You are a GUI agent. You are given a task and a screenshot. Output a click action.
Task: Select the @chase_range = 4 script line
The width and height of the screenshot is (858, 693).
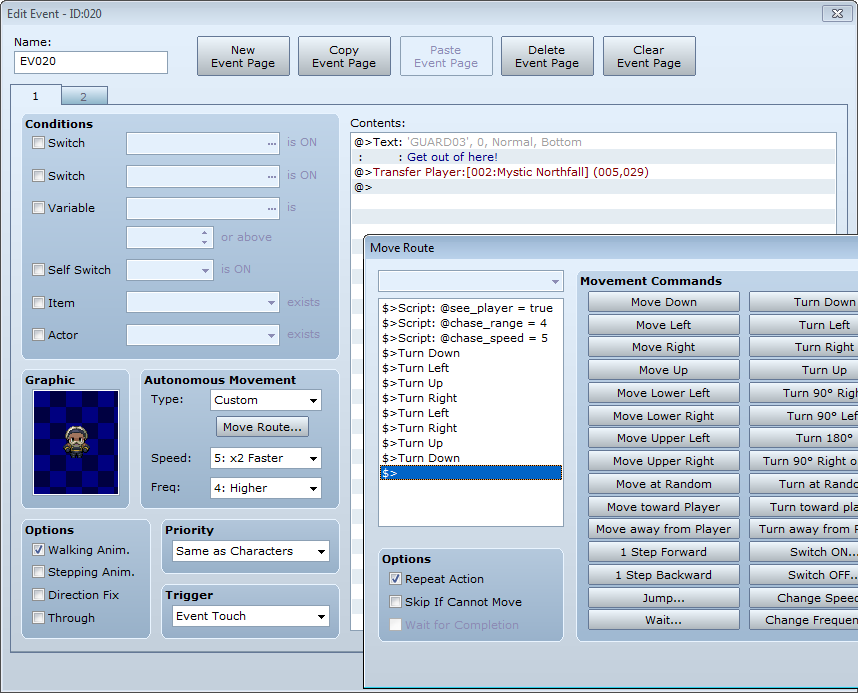(471, 323)
